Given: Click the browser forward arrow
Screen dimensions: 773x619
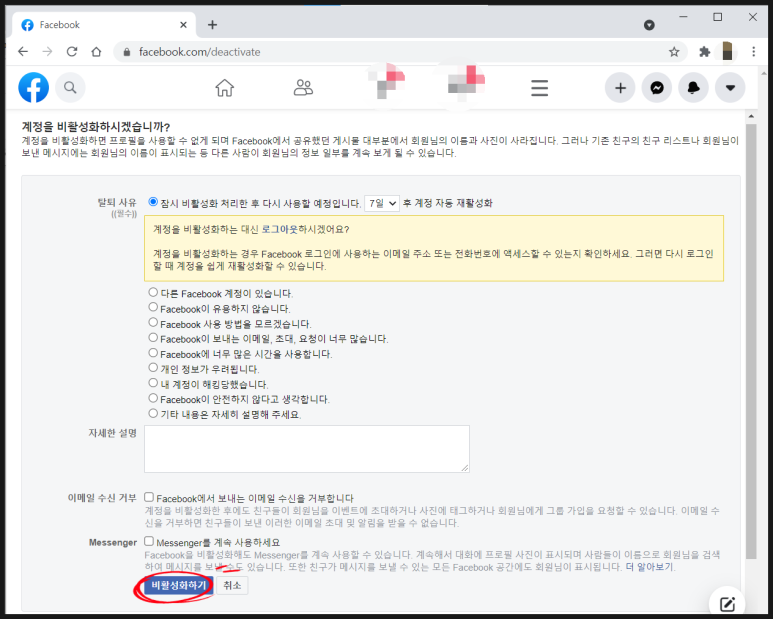Looking at the screenshot, I should (x=47, y=52).
